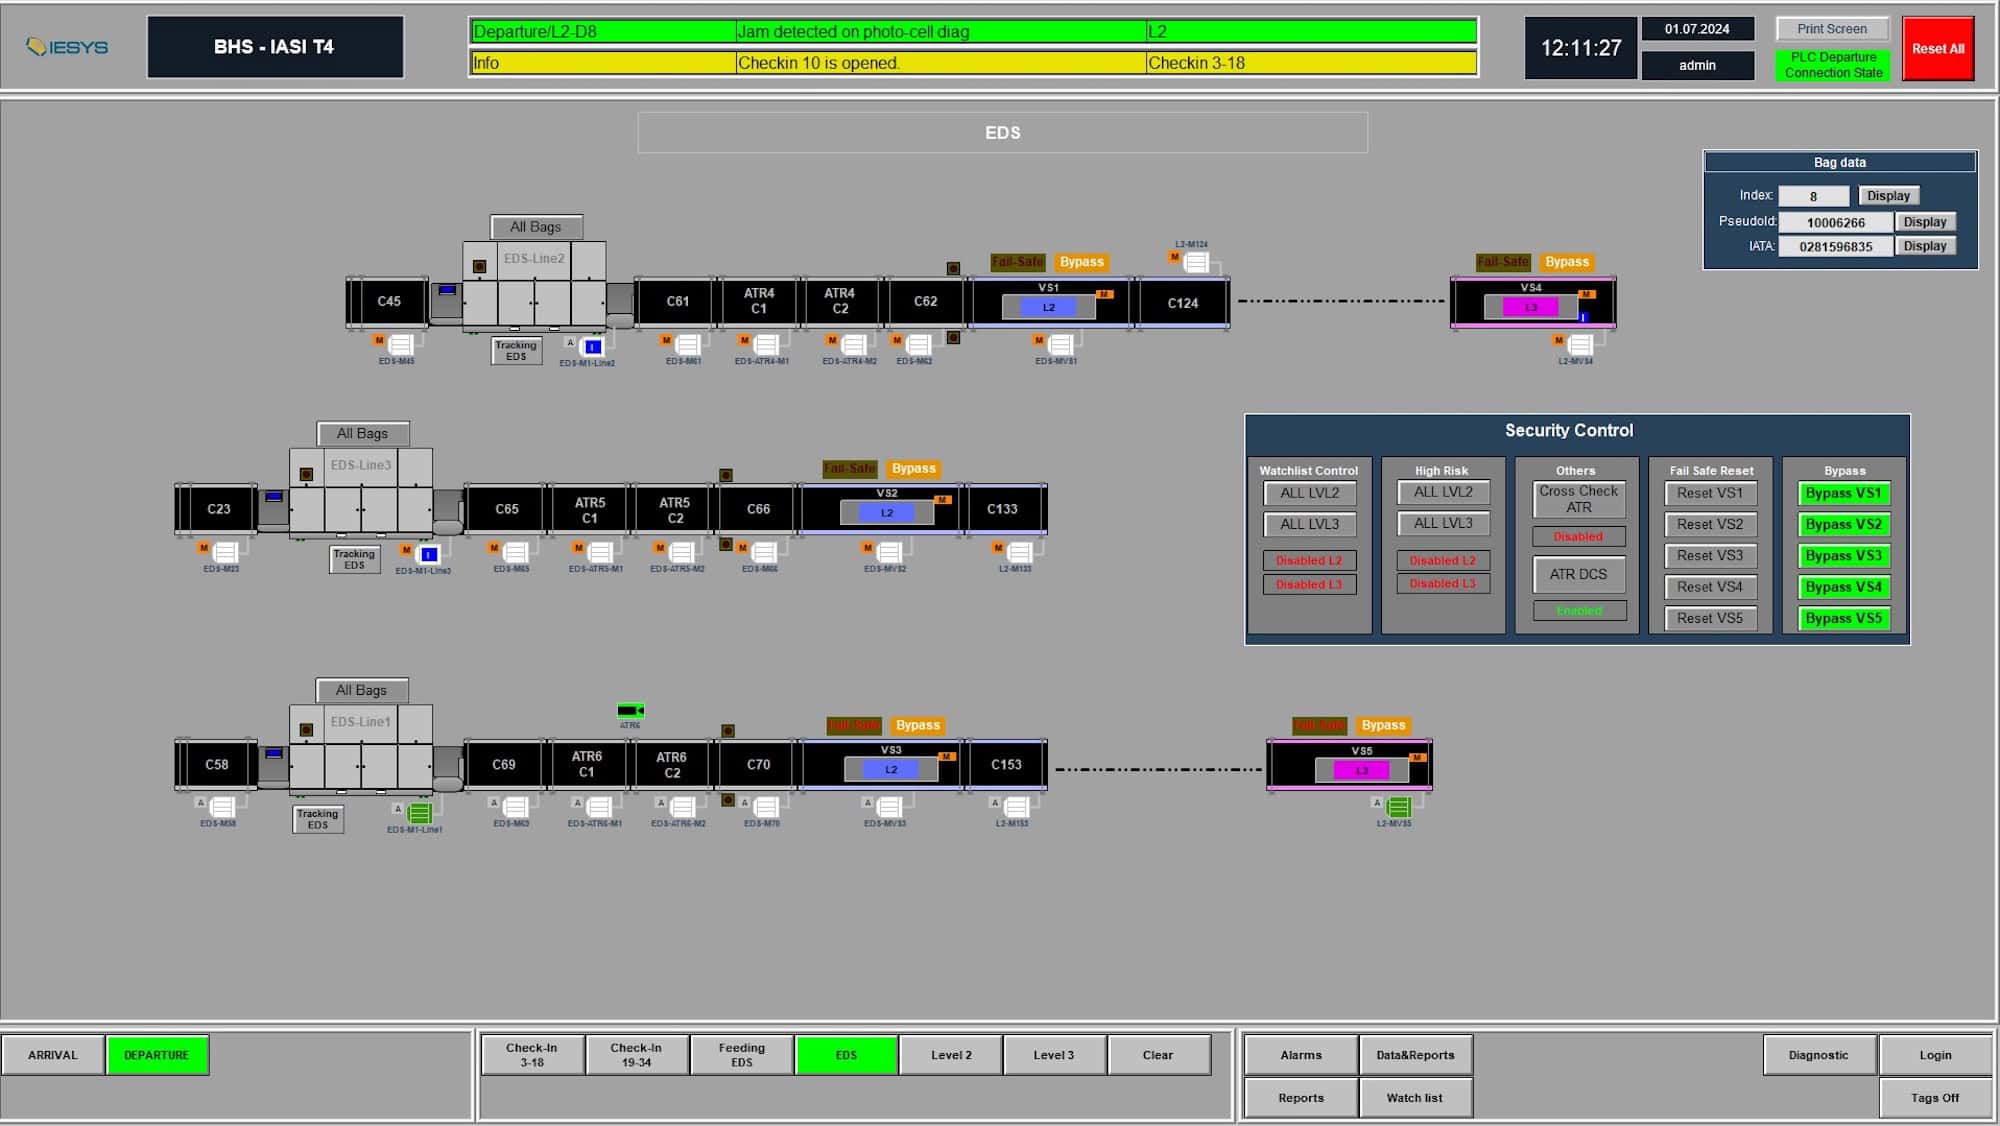Viewport: 2000px width, 1126px height.
Task: Click the photo-cell sensor above C70
Action: pyautogui.click(x=728, y=731)
